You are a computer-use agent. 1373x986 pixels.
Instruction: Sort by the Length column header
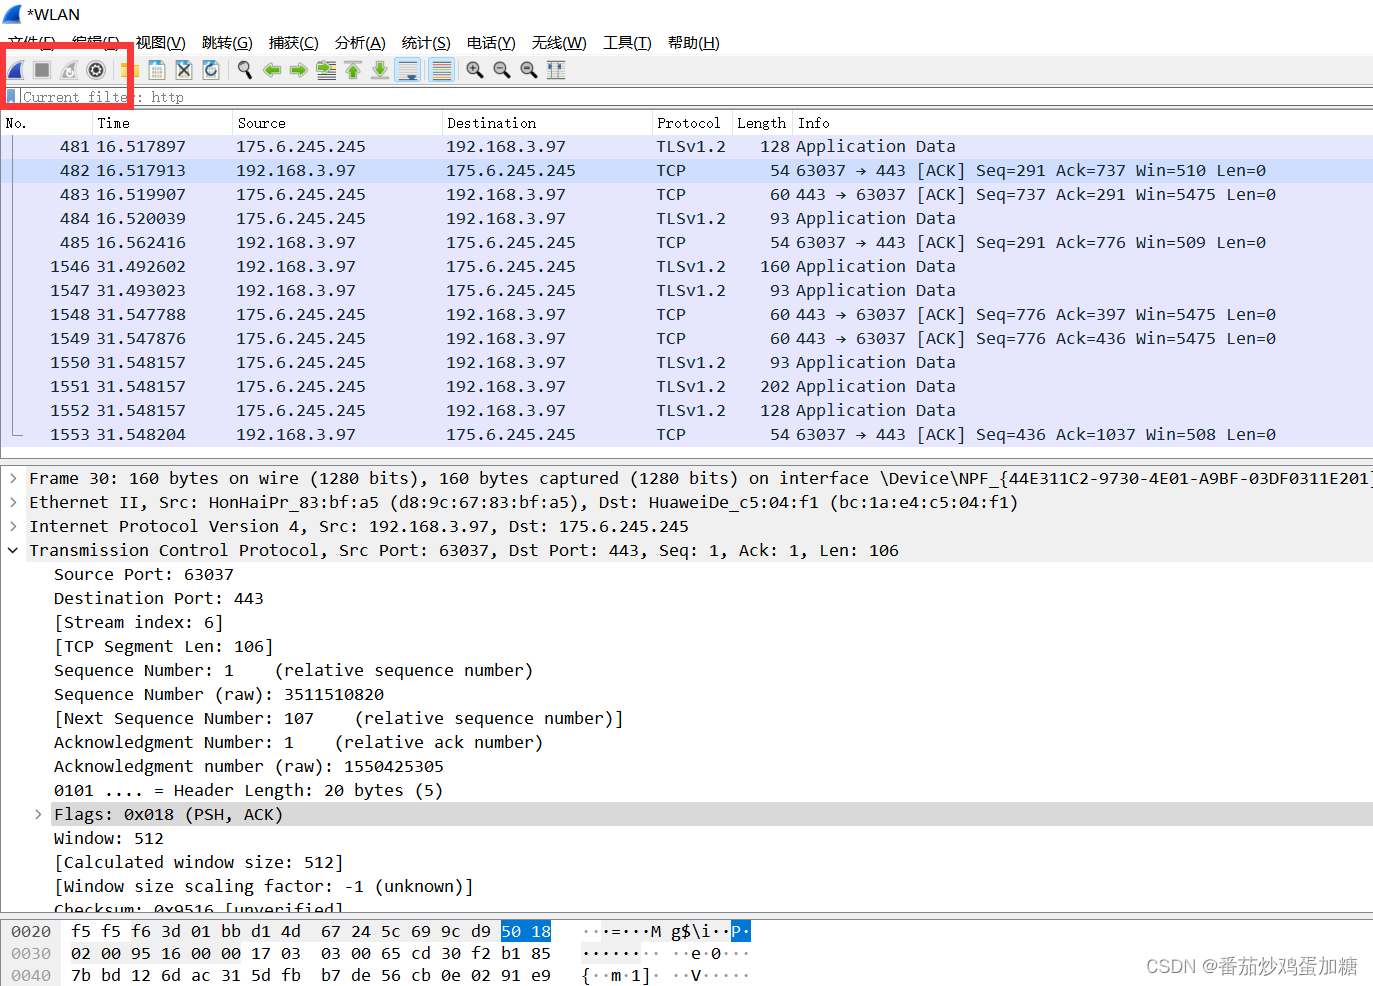pyautogui.click(x=762, y=123)
